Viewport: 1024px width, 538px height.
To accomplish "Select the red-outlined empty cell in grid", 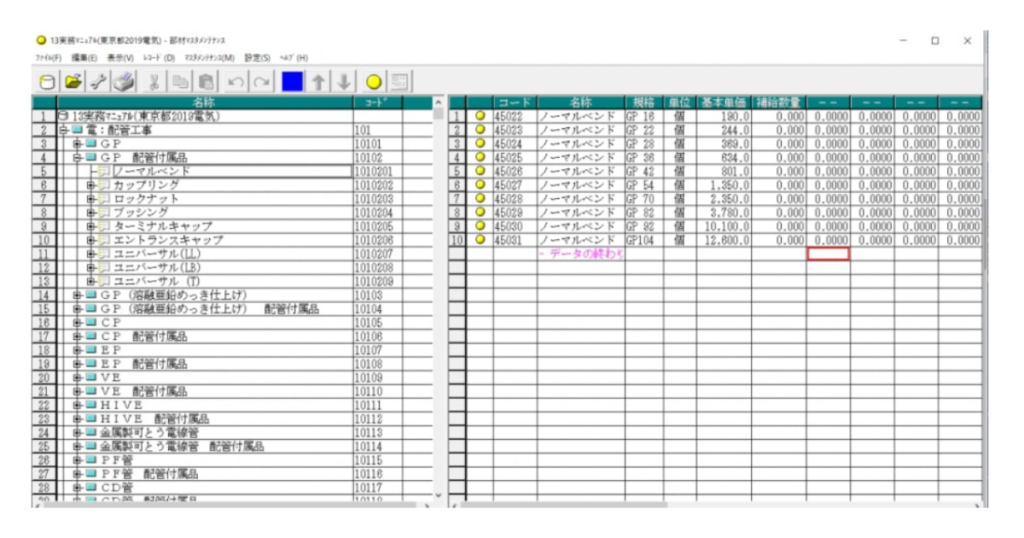I will [x=828, y=254].
